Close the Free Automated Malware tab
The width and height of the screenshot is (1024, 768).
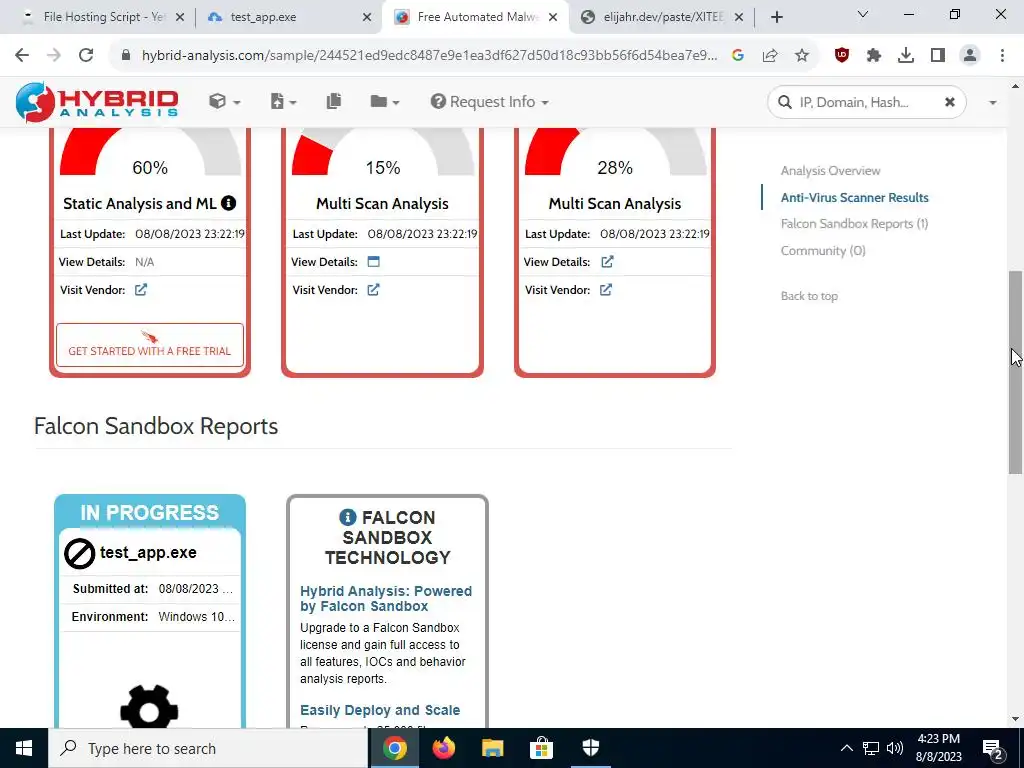click(553, 18)
